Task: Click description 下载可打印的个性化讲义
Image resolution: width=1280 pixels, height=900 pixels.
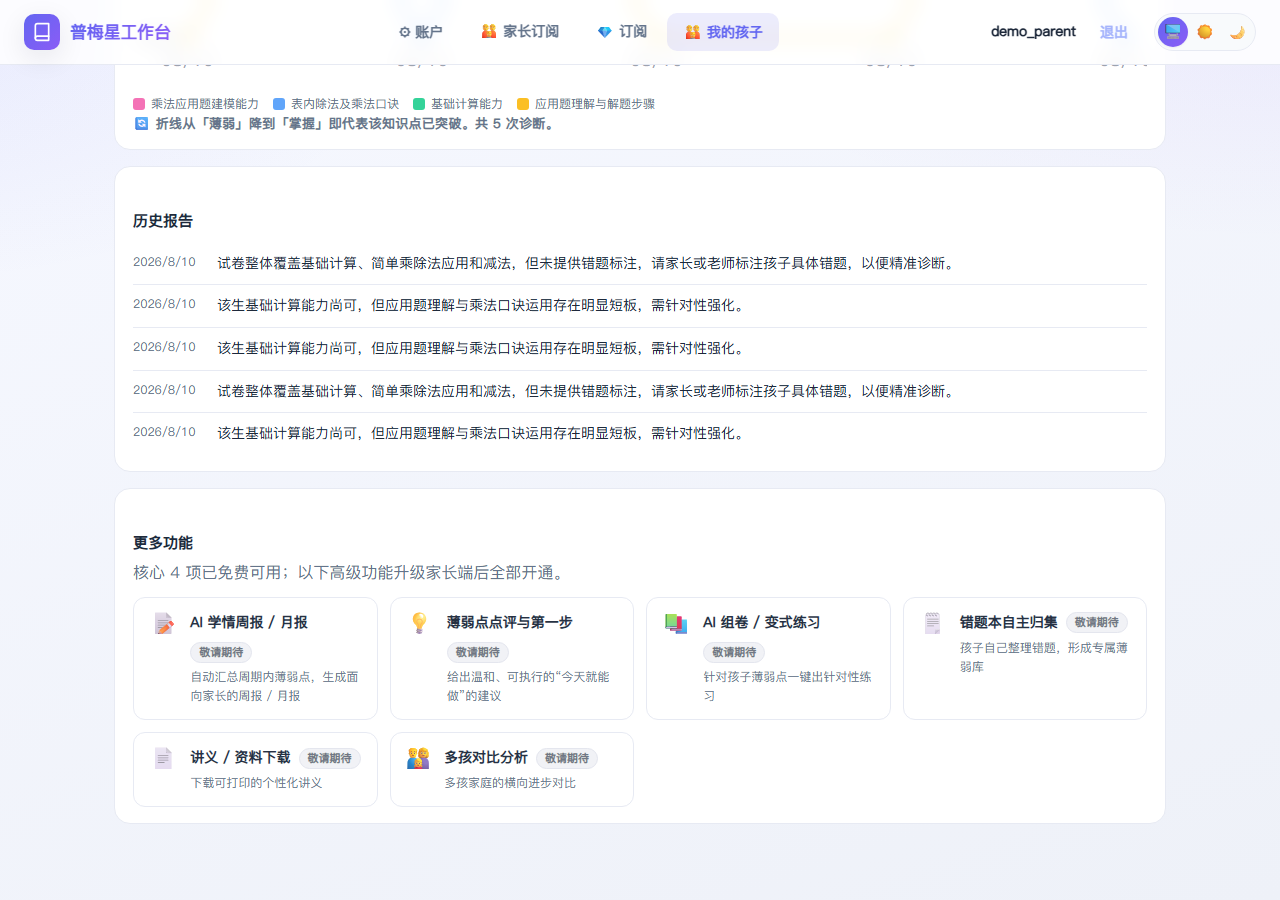Action: tap(257, 783)
